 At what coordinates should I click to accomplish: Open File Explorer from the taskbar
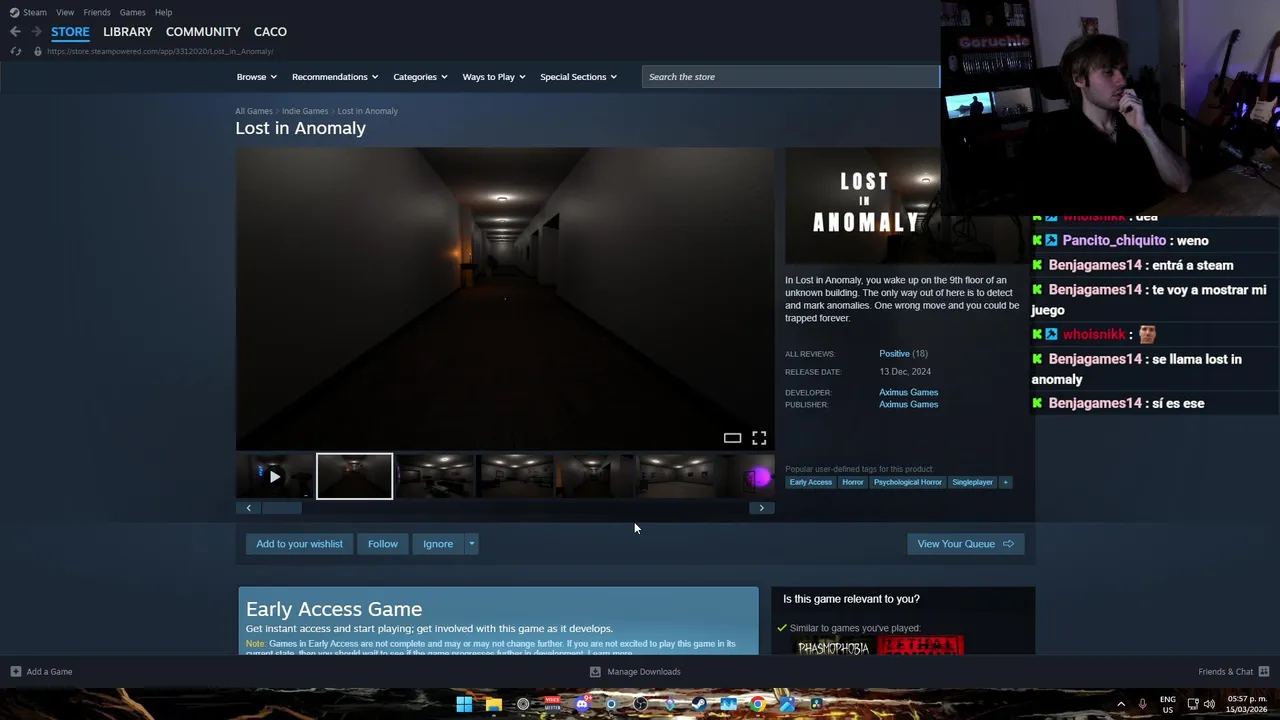pos(493,704)
